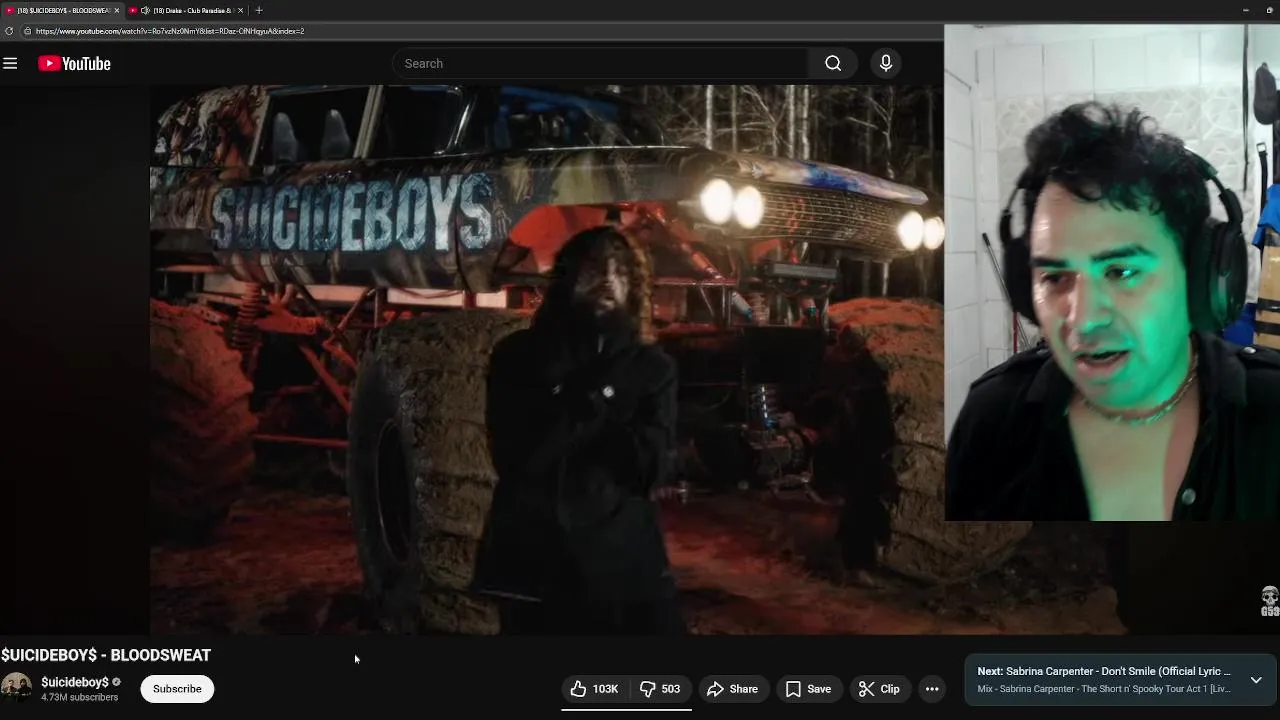Open the three-dot more actions menu
Image resolution: width=1280 pixels, height=720 pixels.
(932, 689)
